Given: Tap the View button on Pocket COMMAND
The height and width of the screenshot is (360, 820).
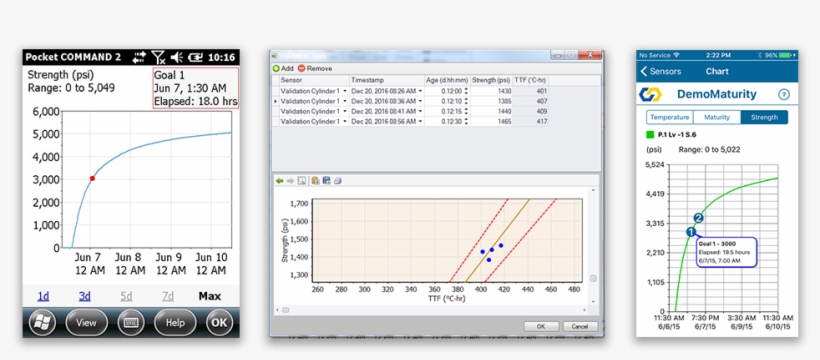Looking at the screenshot, I should click(86, 323).
